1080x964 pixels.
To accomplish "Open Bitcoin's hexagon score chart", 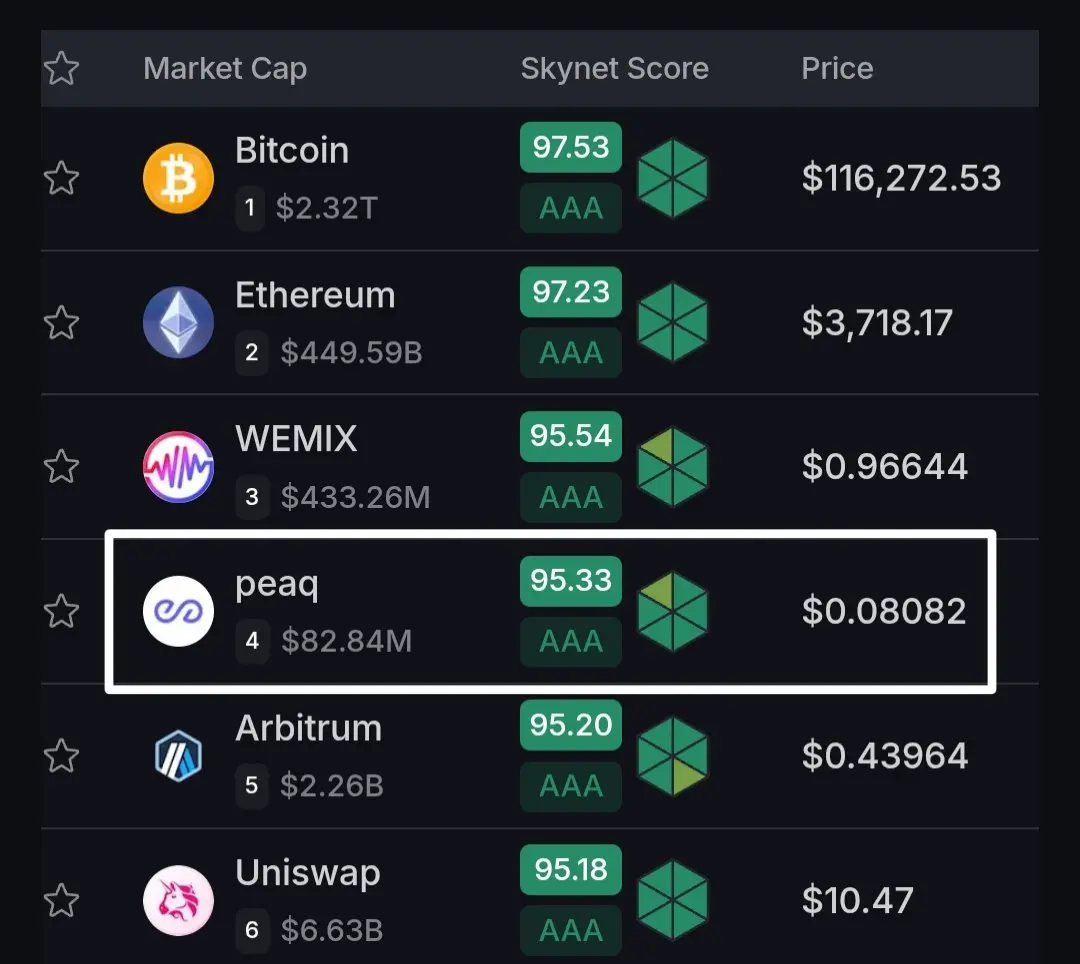I will [x=672, y=178].
